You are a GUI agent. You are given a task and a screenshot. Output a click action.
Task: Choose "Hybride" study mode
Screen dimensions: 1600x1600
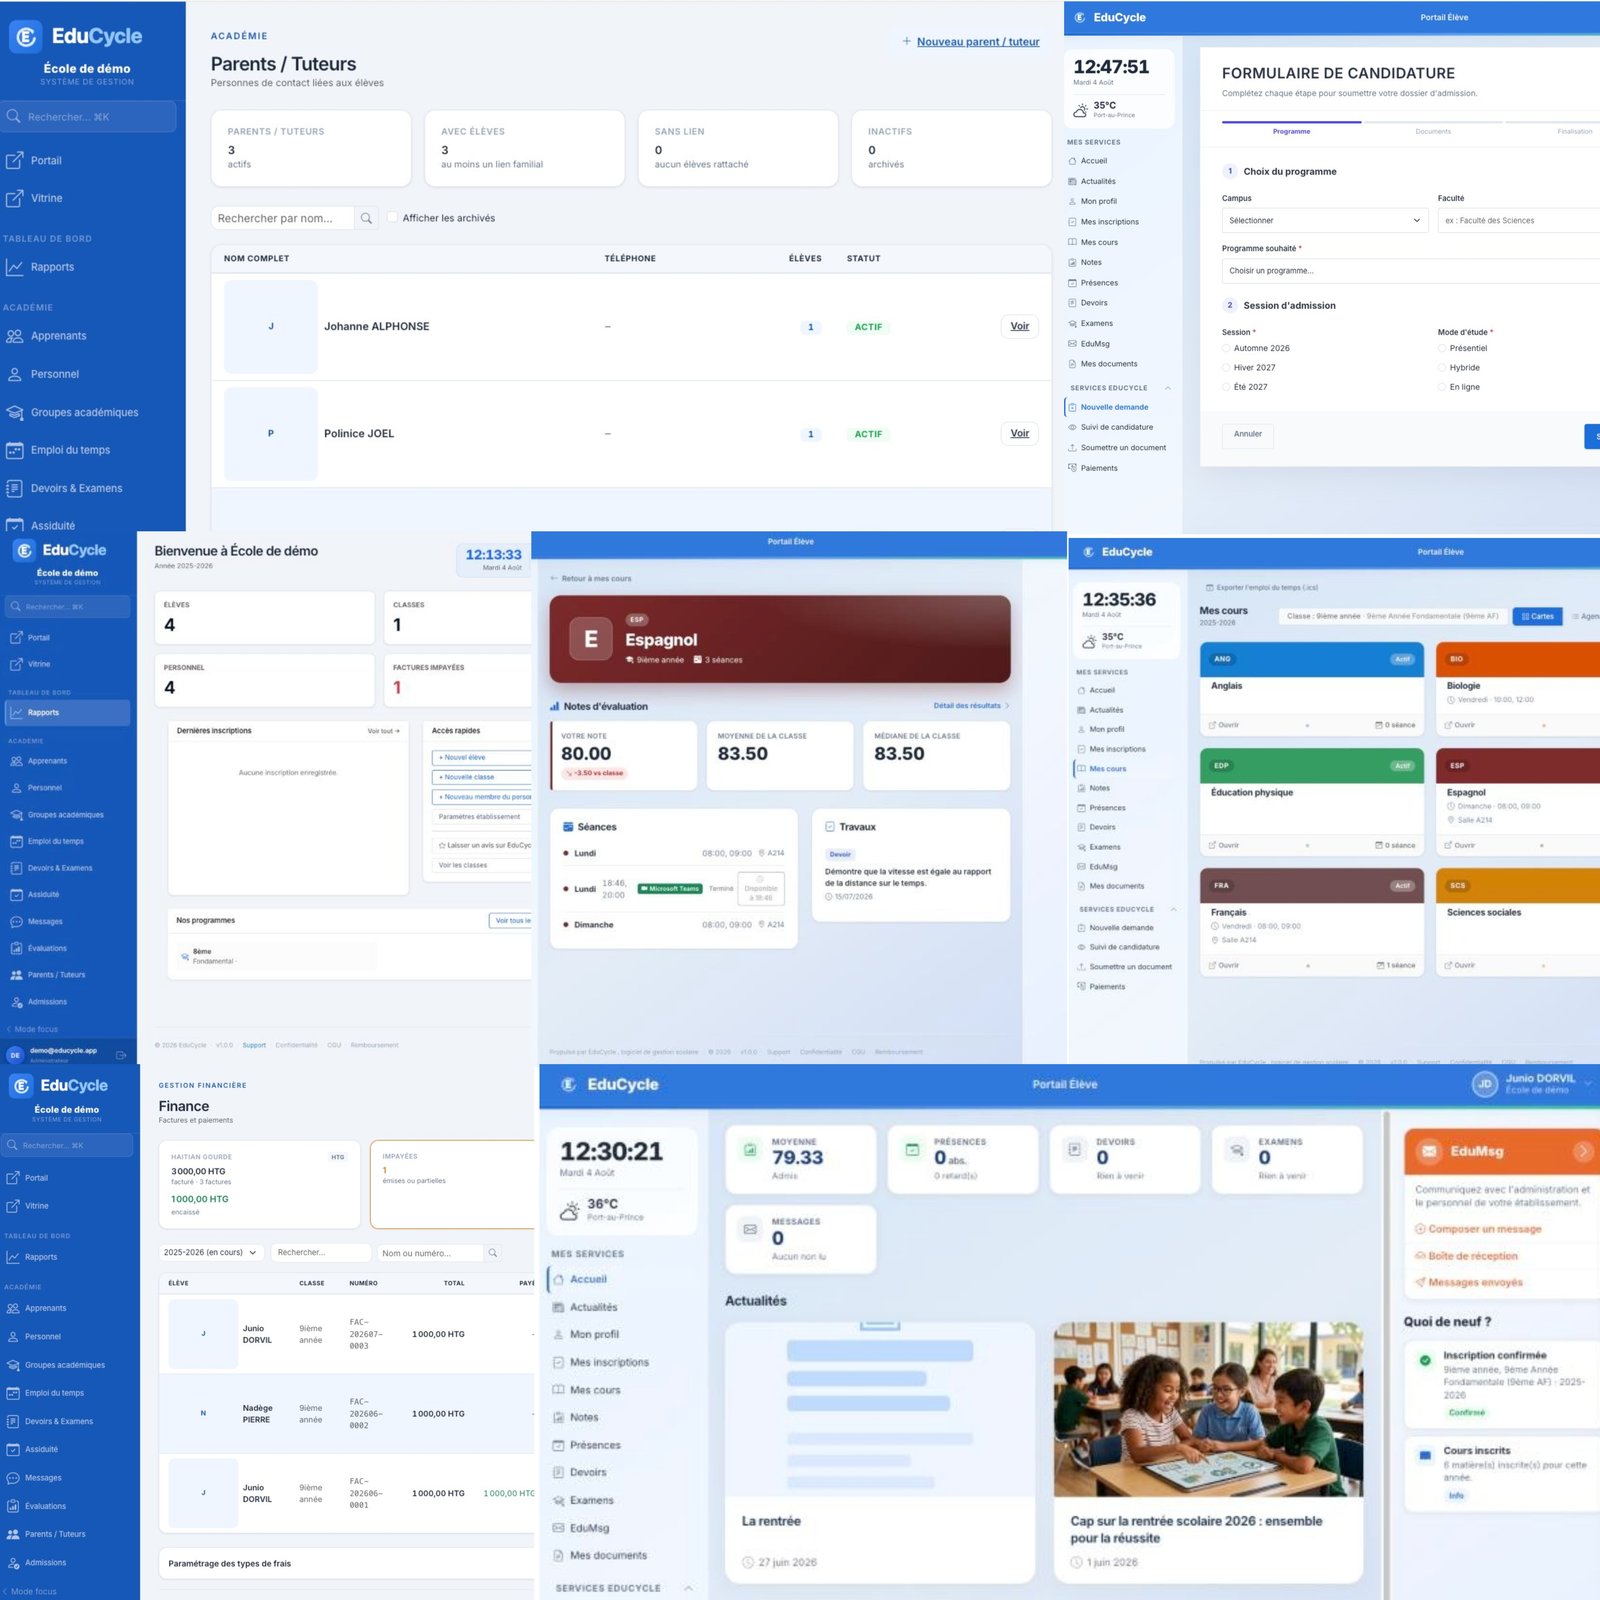click(x=1442, y=367)
